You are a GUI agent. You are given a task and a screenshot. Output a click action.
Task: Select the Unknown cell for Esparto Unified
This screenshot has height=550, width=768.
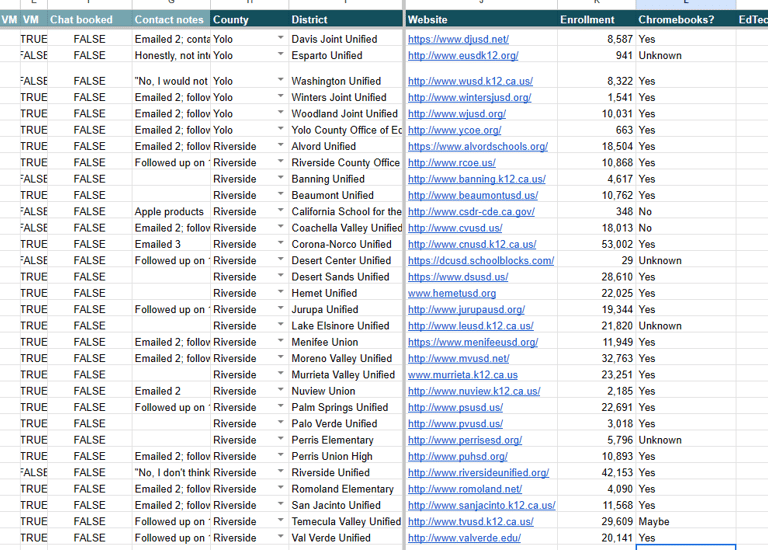pyautogui.click(x=686, y=55)
